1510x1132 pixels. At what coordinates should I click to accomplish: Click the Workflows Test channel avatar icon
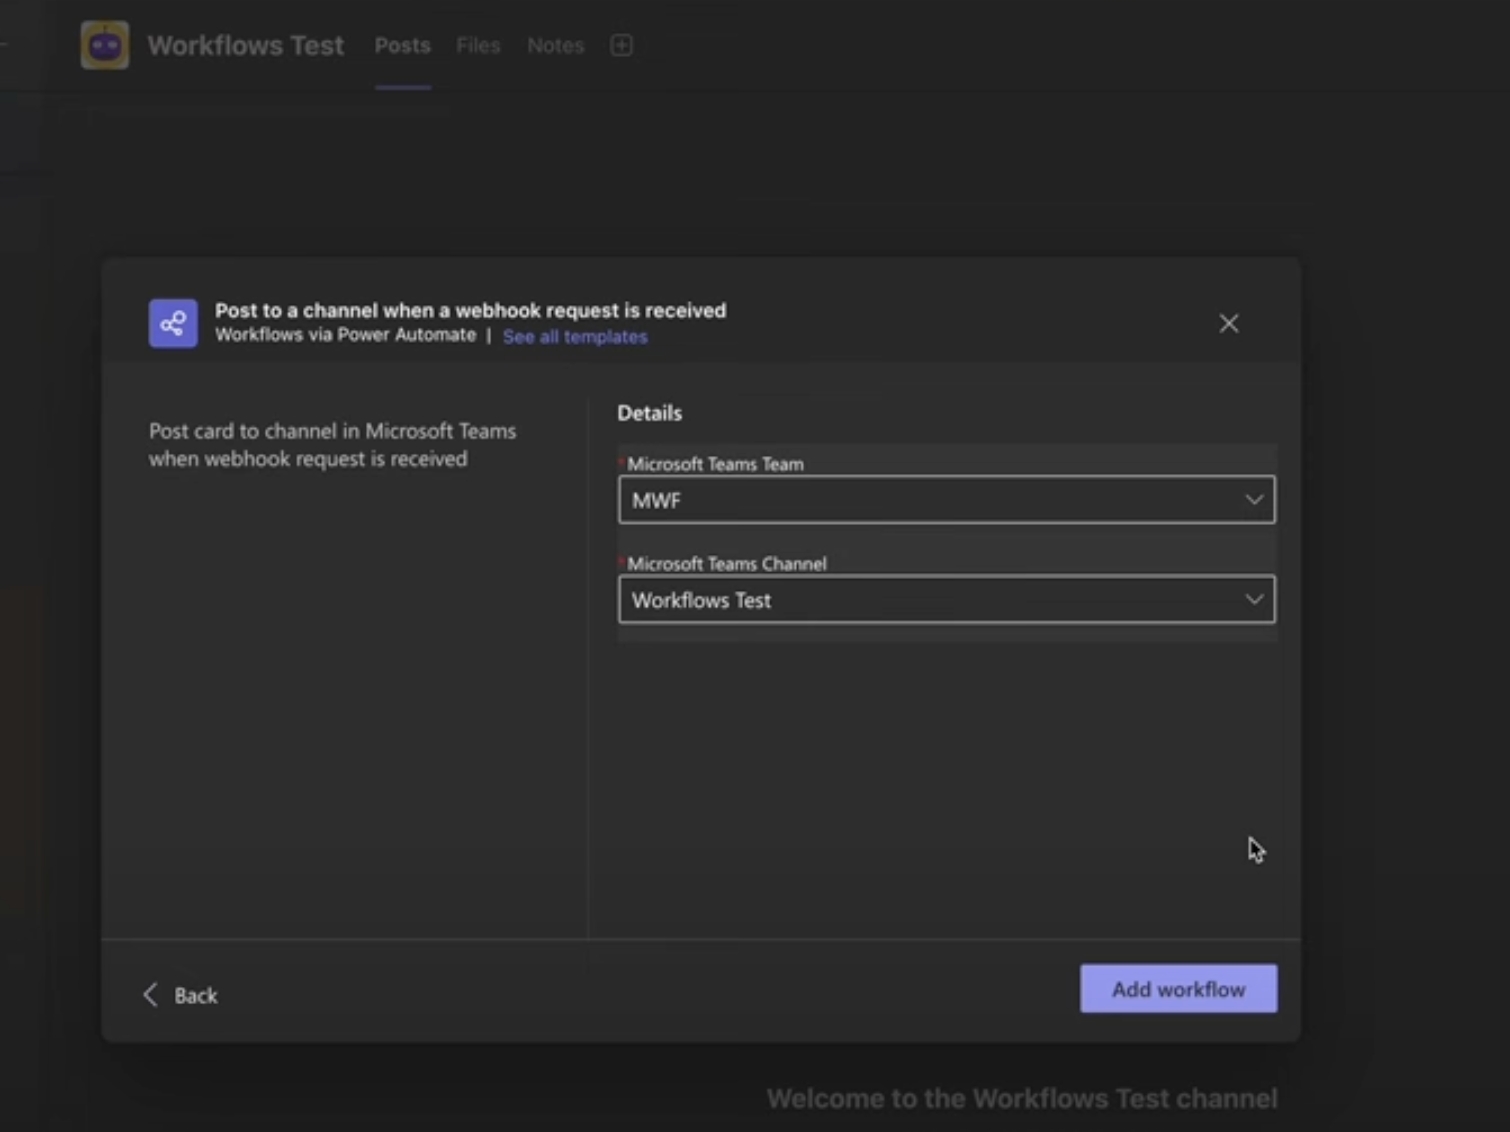pyautogui.click(x=105, y=46)
